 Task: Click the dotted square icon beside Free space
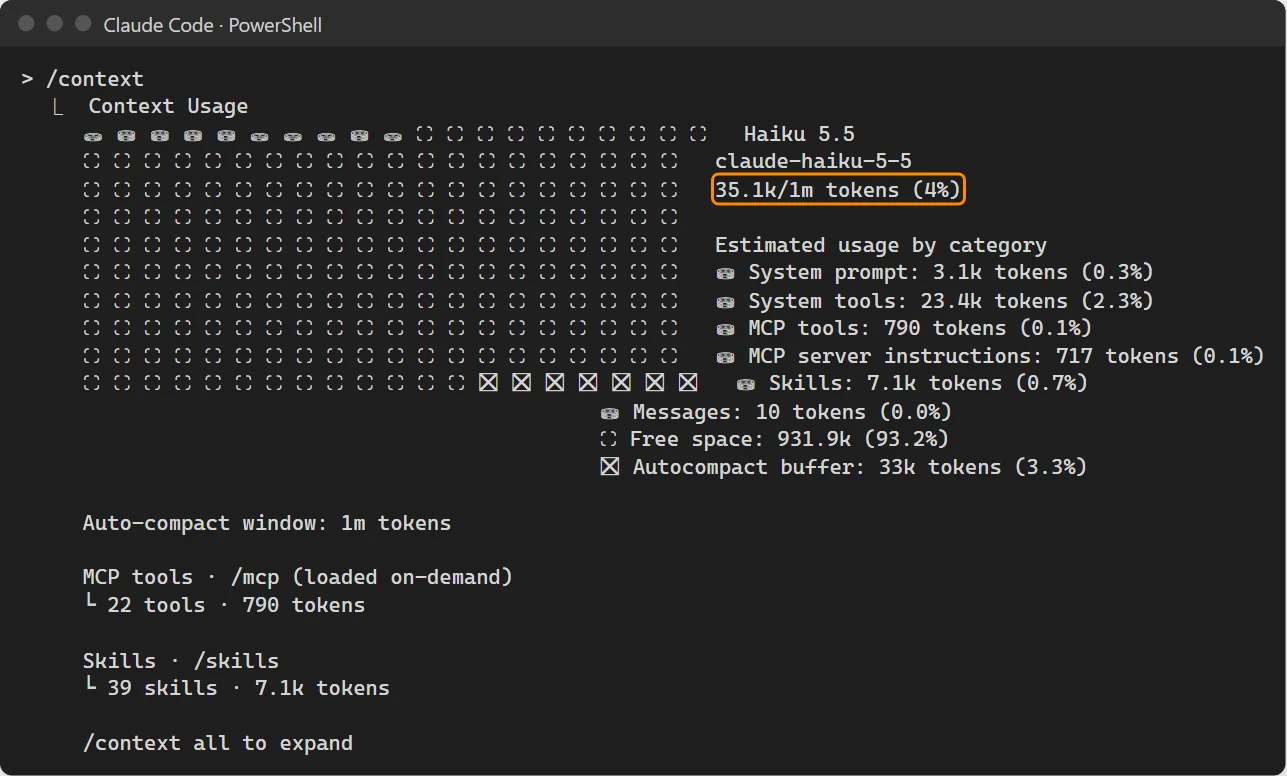[x=609, y=439]
